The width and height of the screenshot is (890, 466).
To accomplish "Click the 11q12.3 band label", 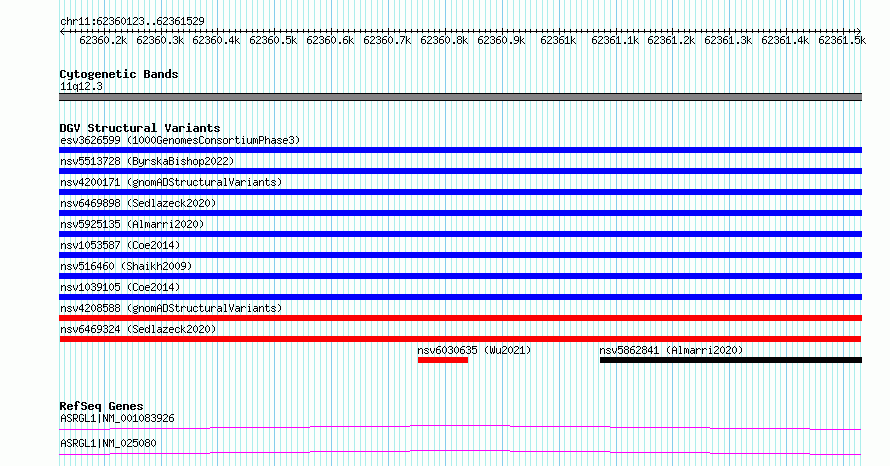I will [x=82, y=86].
